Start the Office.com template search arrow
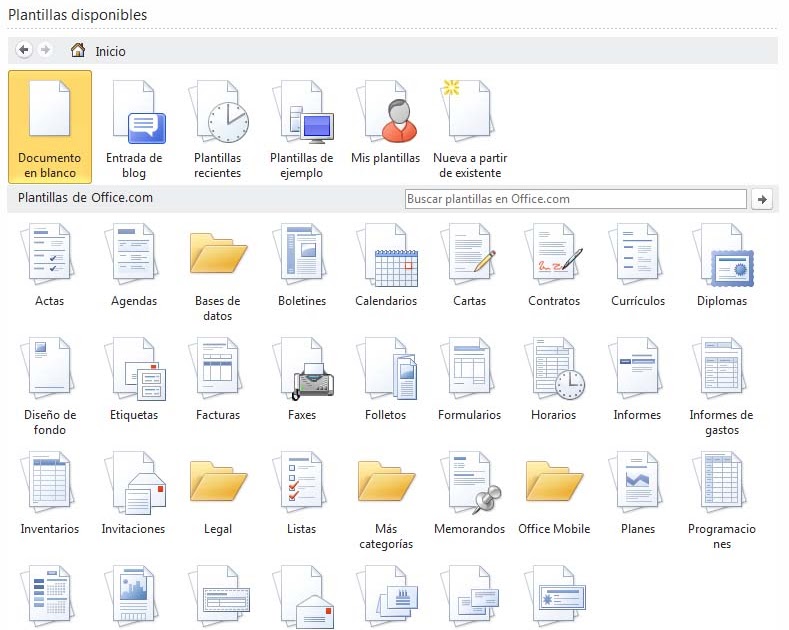The width and height of the screenshot is (789, 630). tap(762, 199)
